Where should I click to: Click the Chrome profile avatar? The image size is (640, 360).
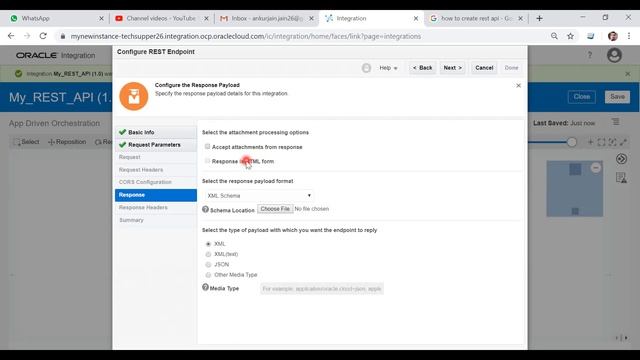612,36
